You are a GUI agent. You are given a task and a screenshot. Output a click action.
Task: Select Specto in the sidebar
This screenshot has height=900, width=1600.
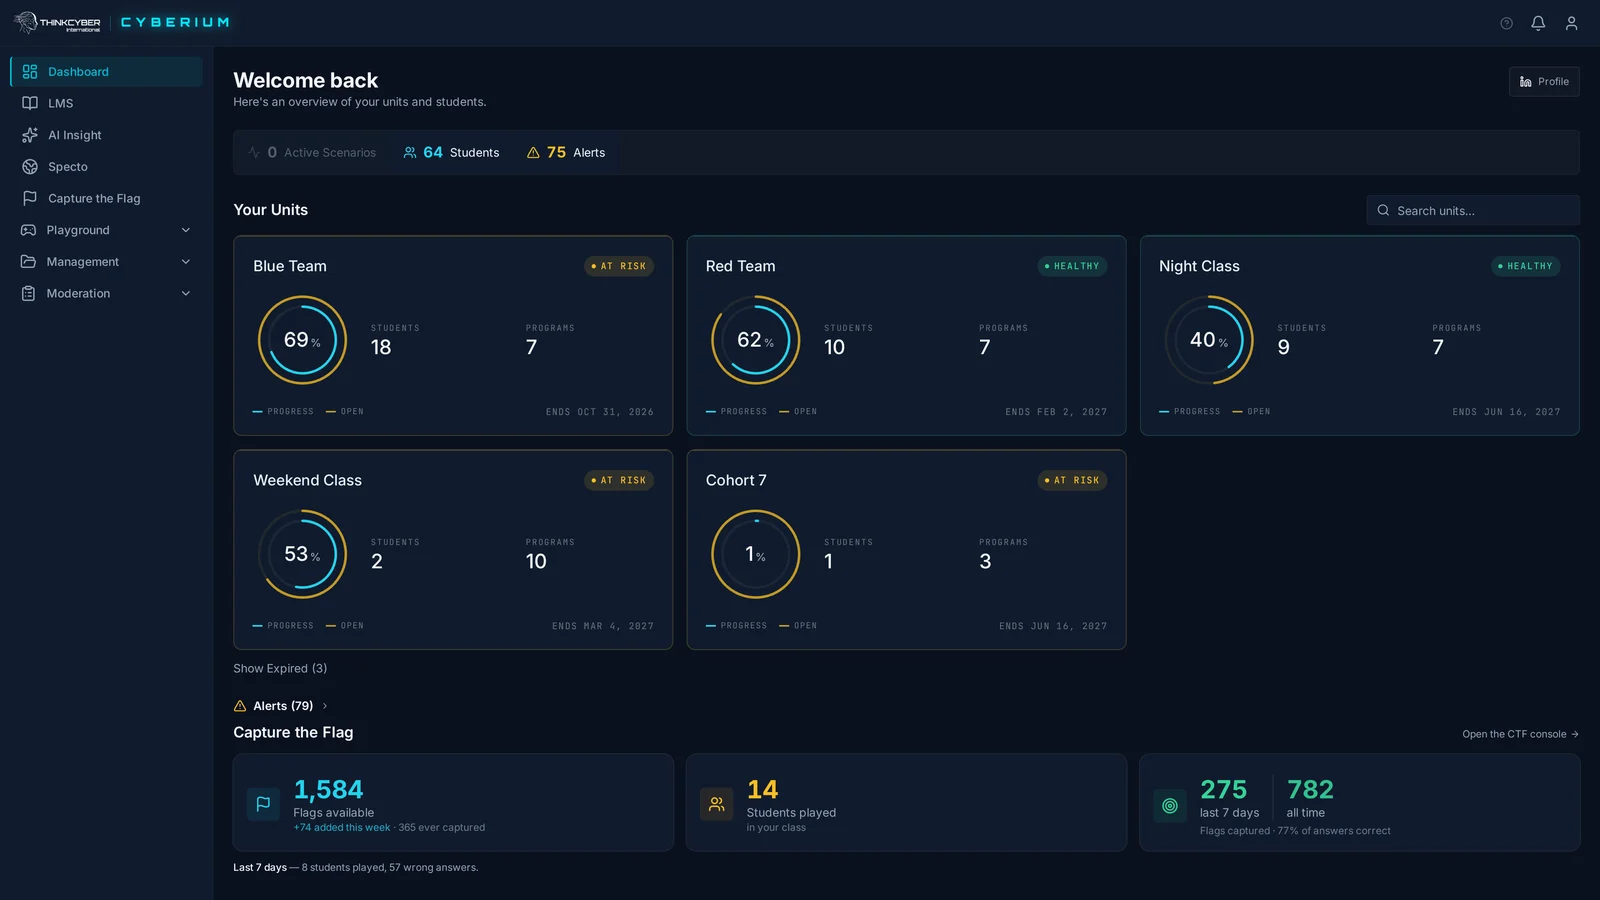tap(106, 167)
